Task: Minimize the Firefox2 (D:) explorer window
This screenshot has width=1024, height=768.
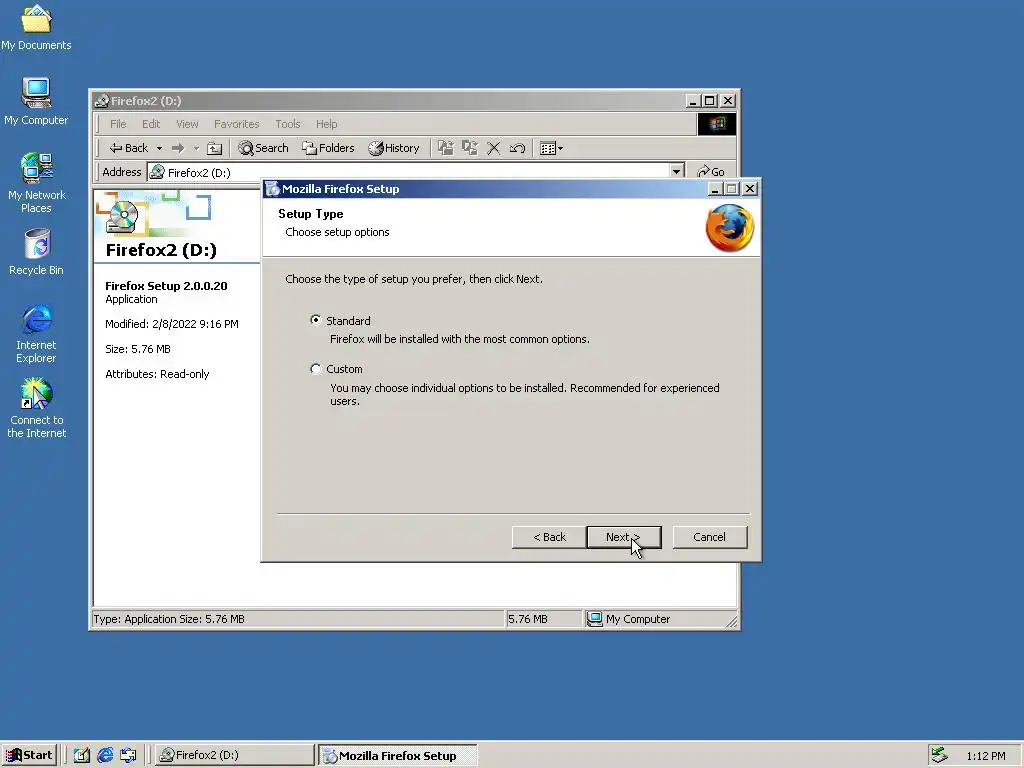Action: point(694,101)
